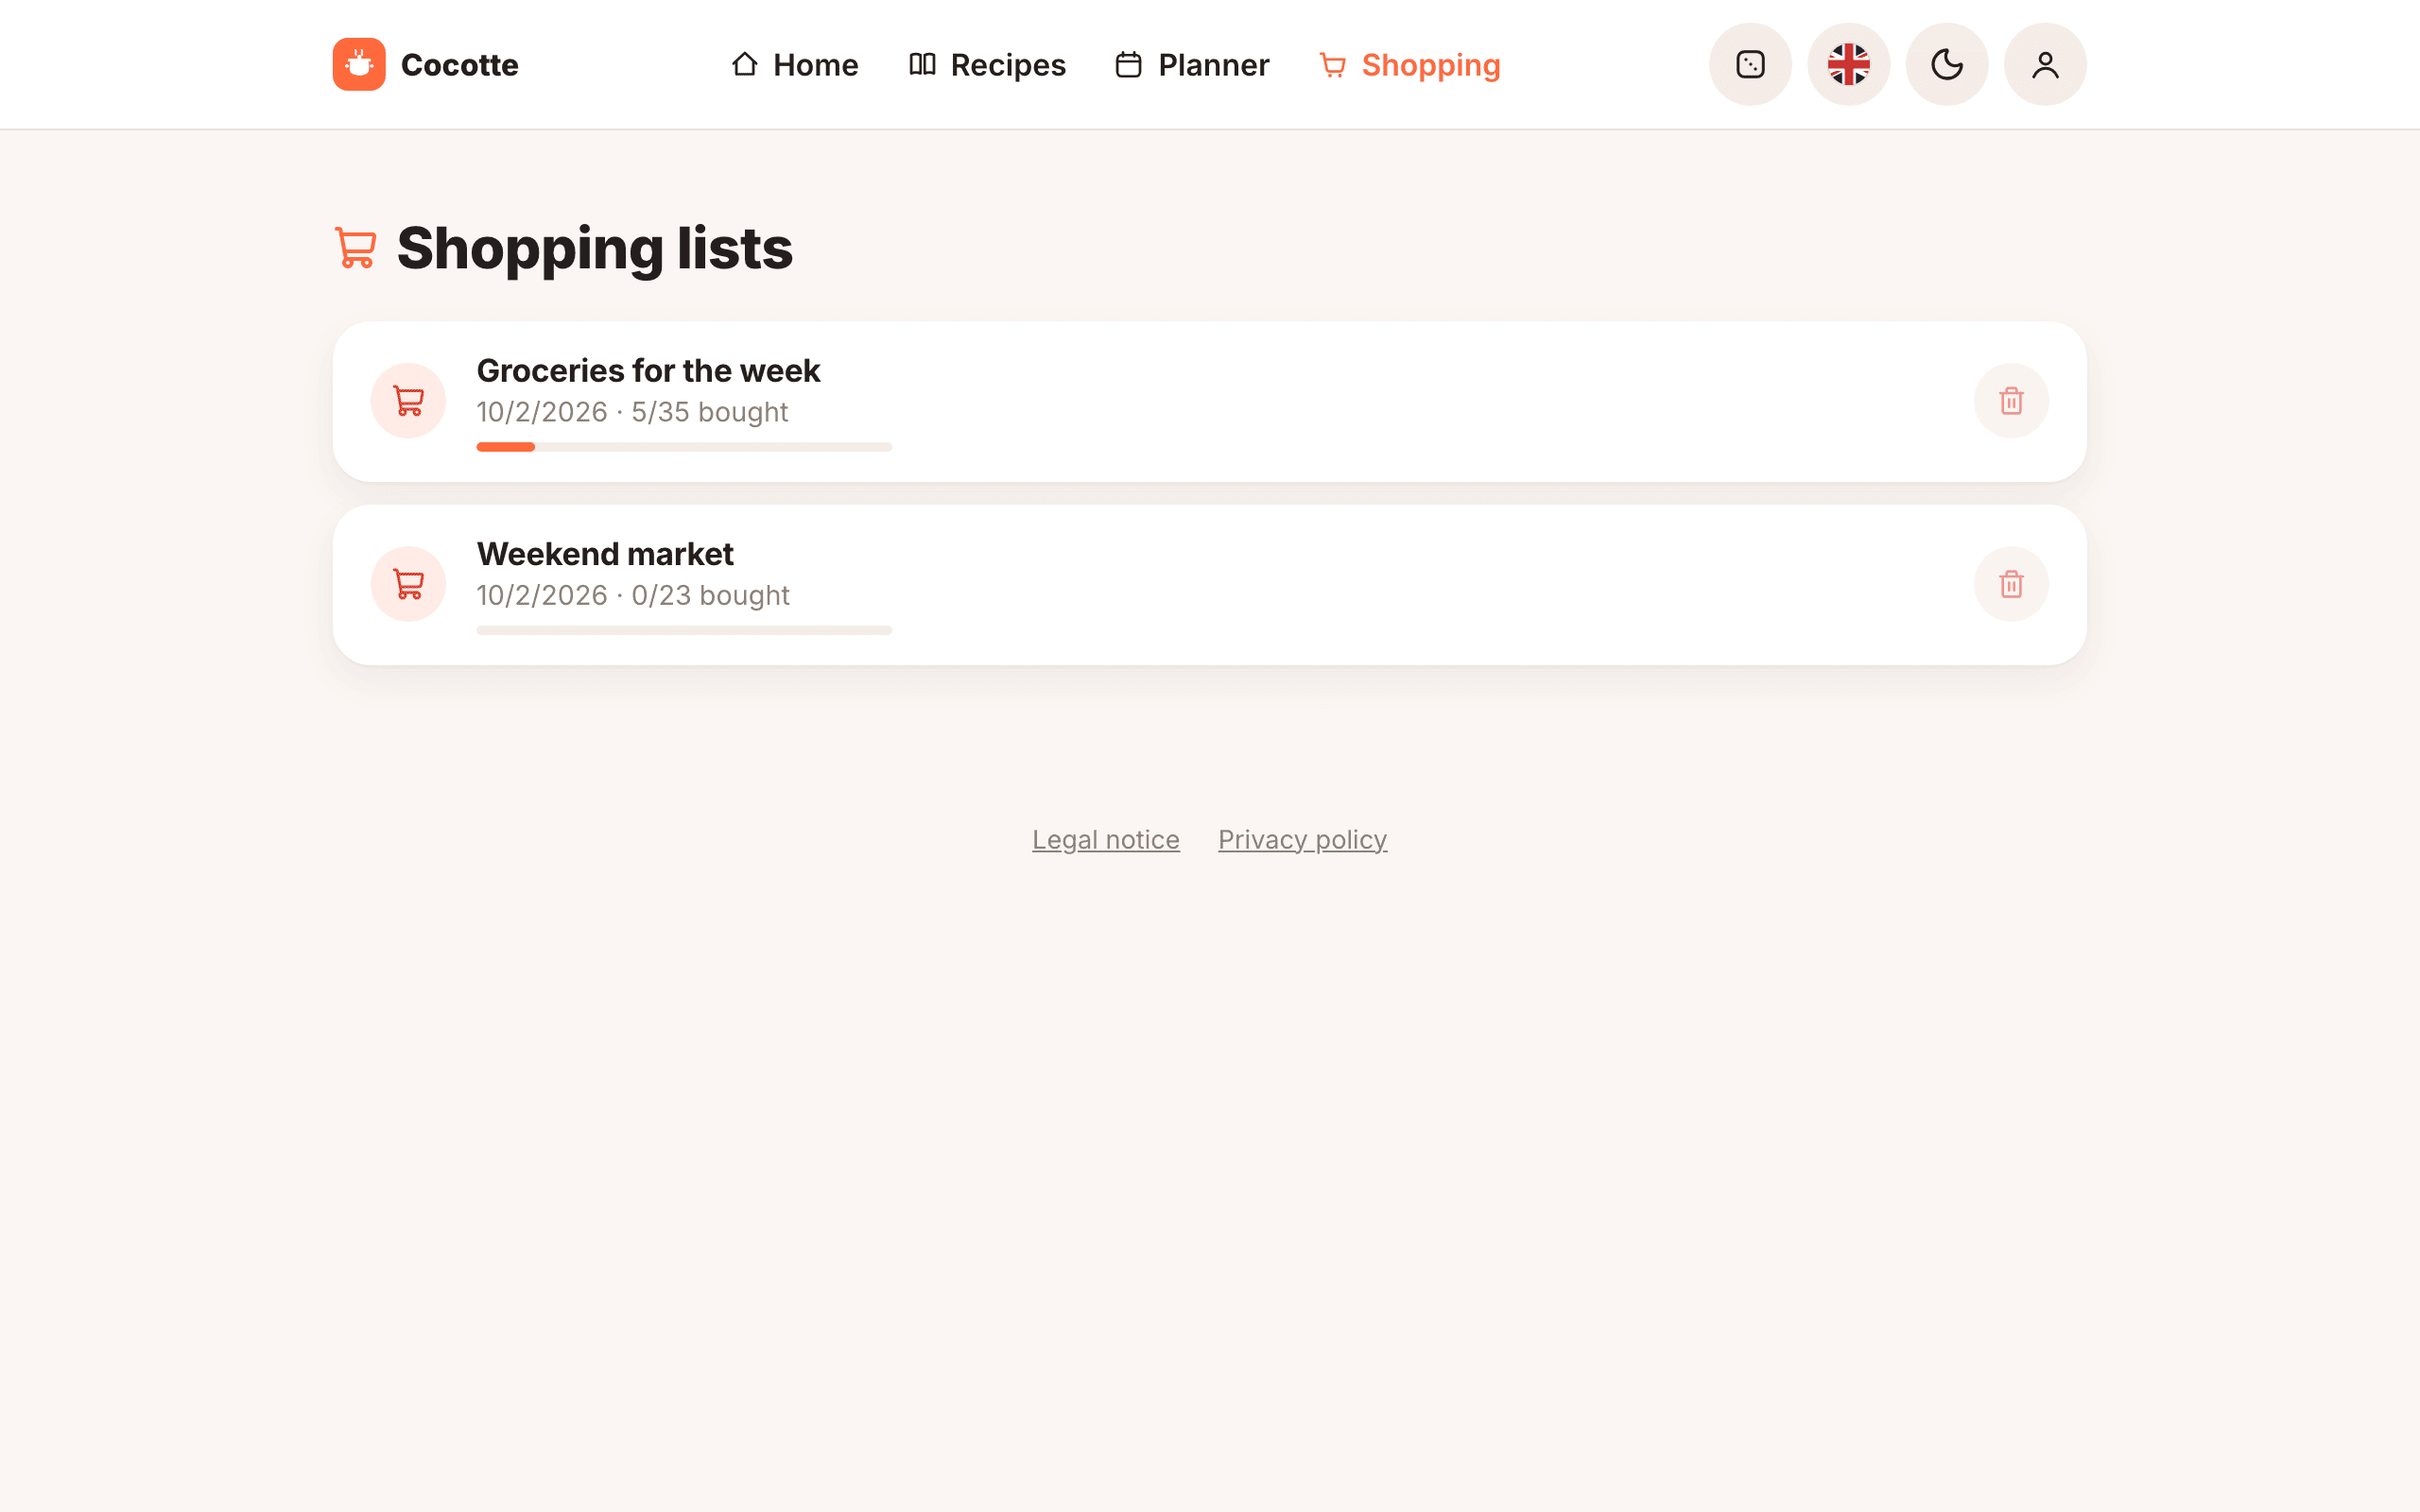Viewport: 2420px width, 1512px height.
Task: Click cart icon of Weekend market
Action: (408, 584)
